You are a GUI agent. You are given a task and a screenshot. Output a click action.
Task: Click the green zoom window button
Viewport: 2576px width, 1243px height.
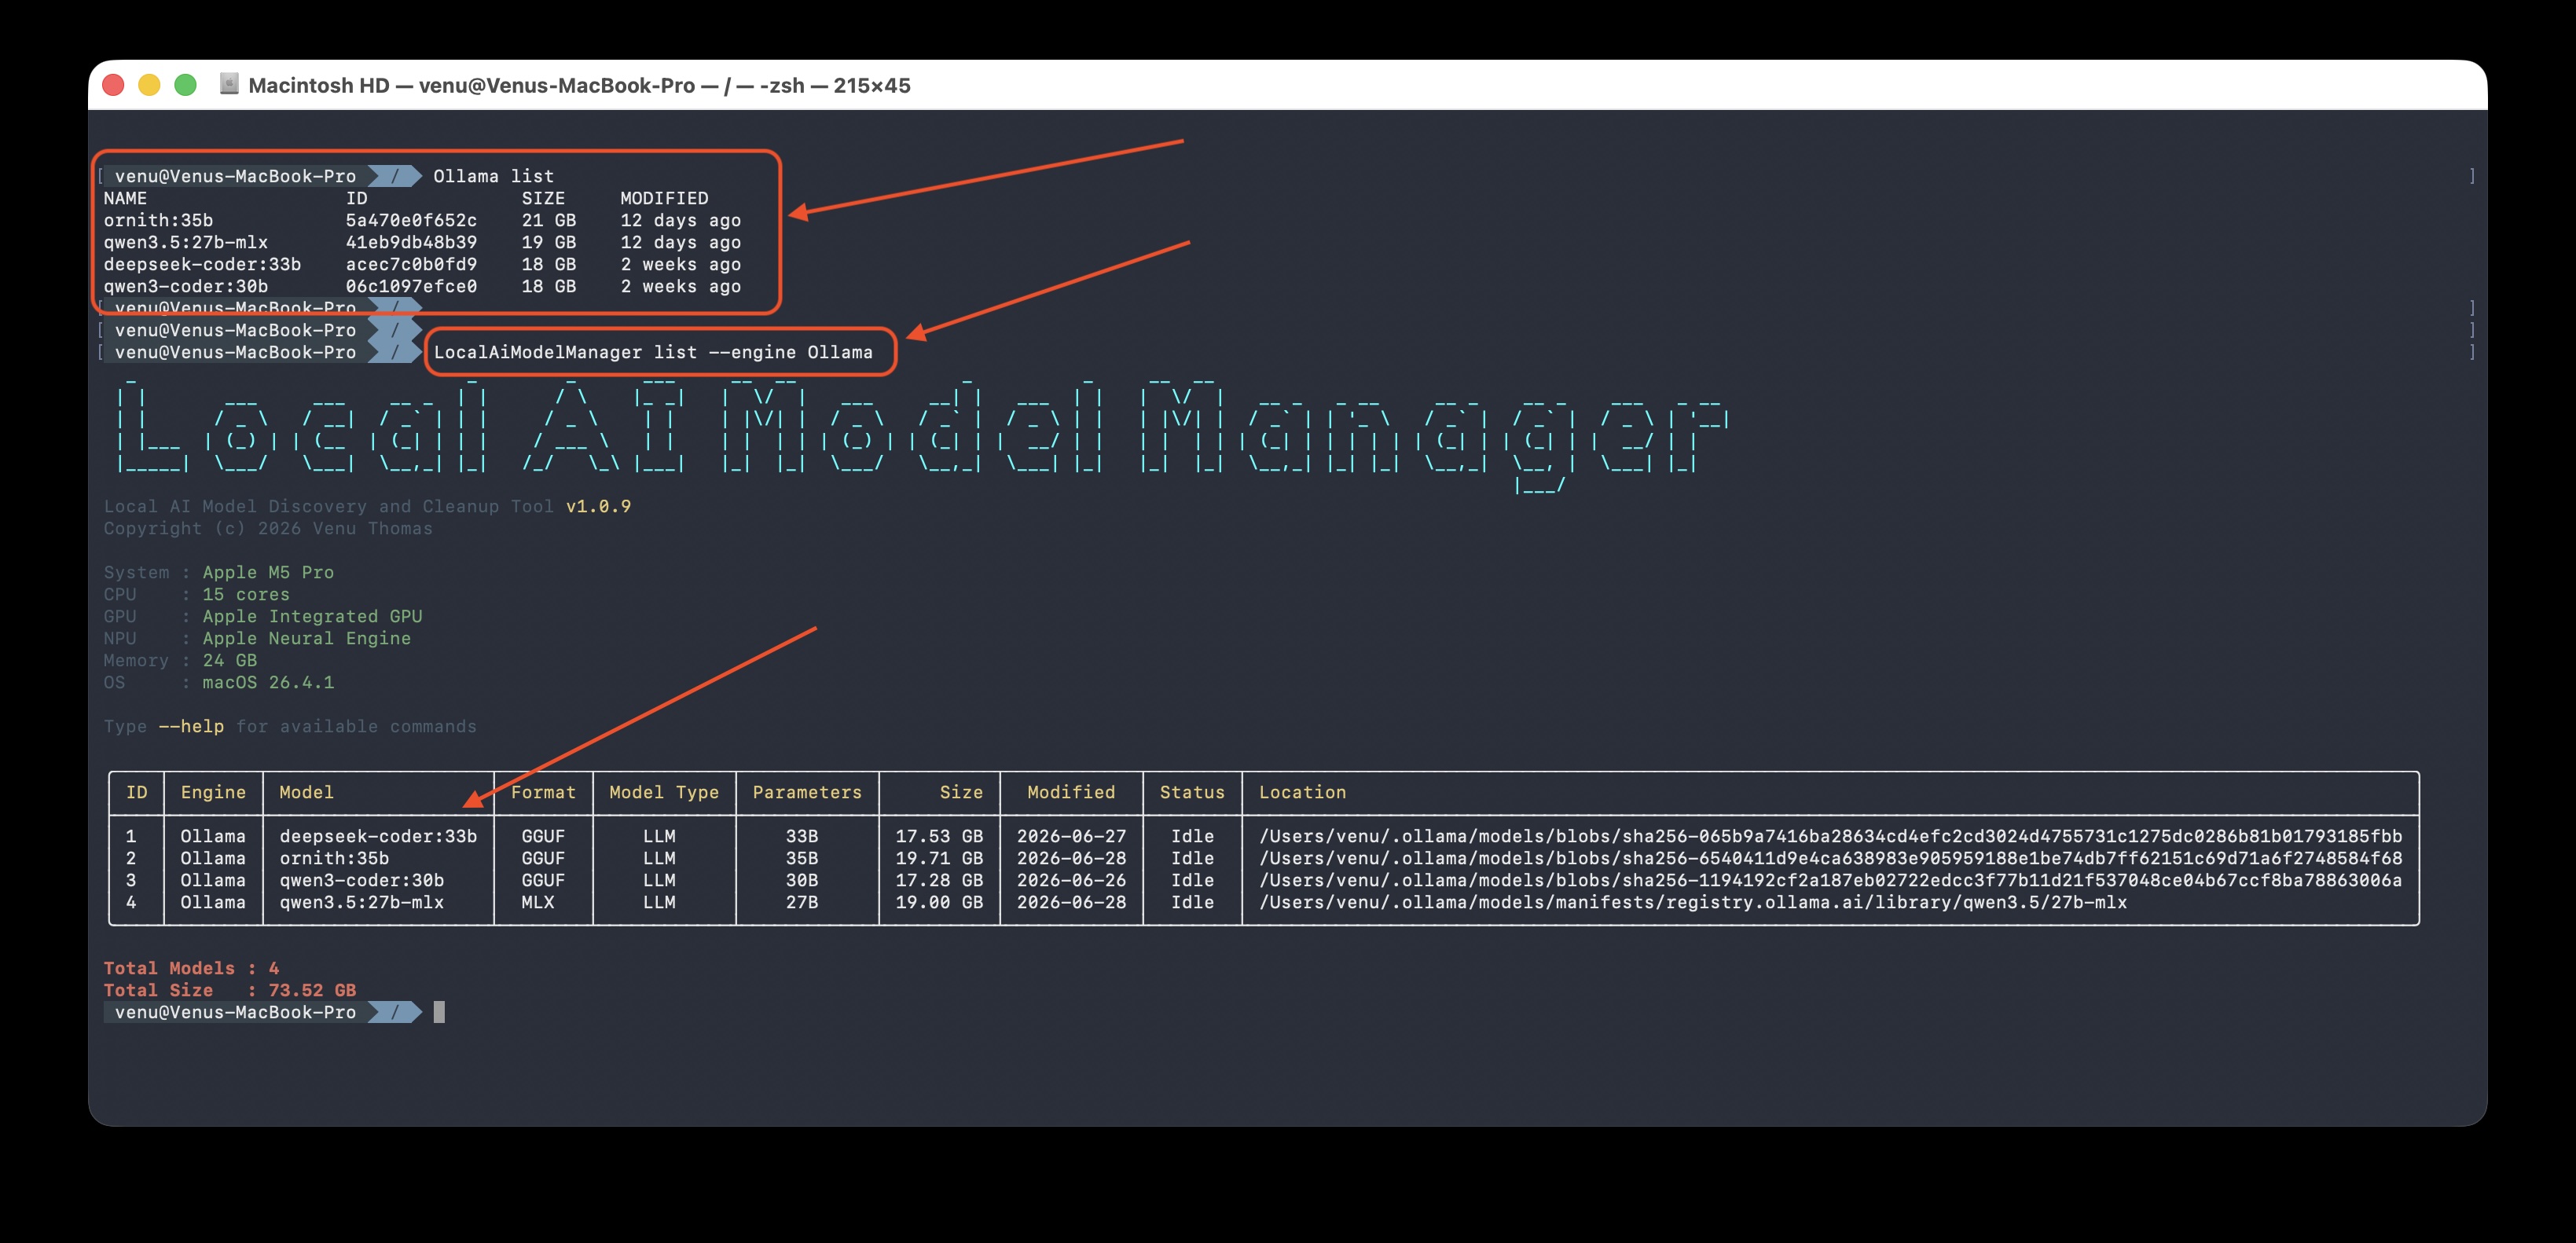coord(185,85)
